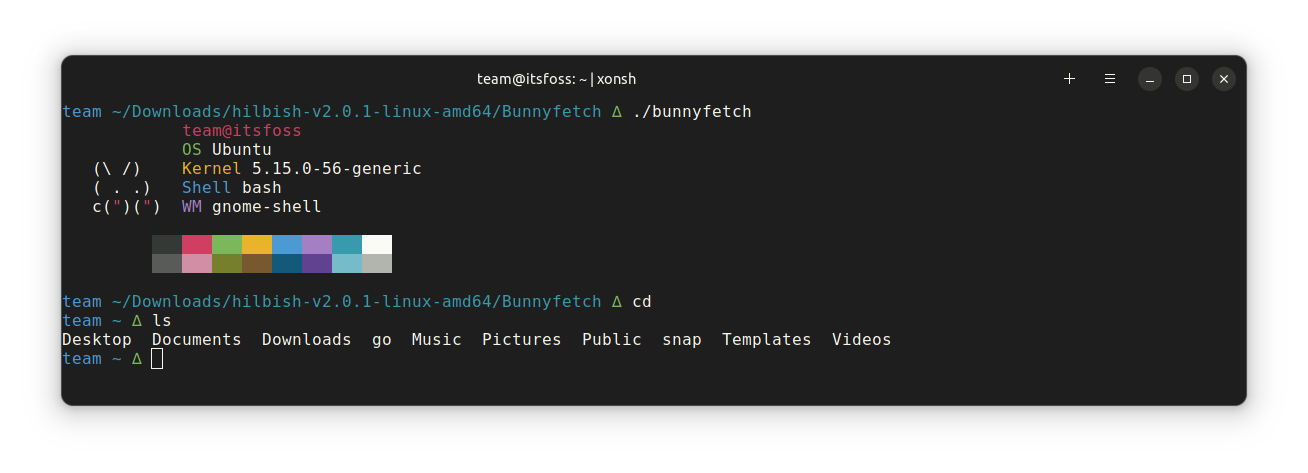This screenshot has width=1308, height=473.
Task: Click the window title 'team@itsfoss: ~ | xonsh'
Action: [x=556, y=79]
